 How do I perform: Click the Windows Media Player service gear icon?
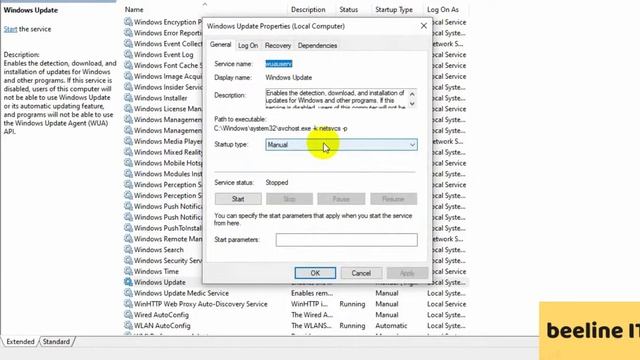(128, 141)
